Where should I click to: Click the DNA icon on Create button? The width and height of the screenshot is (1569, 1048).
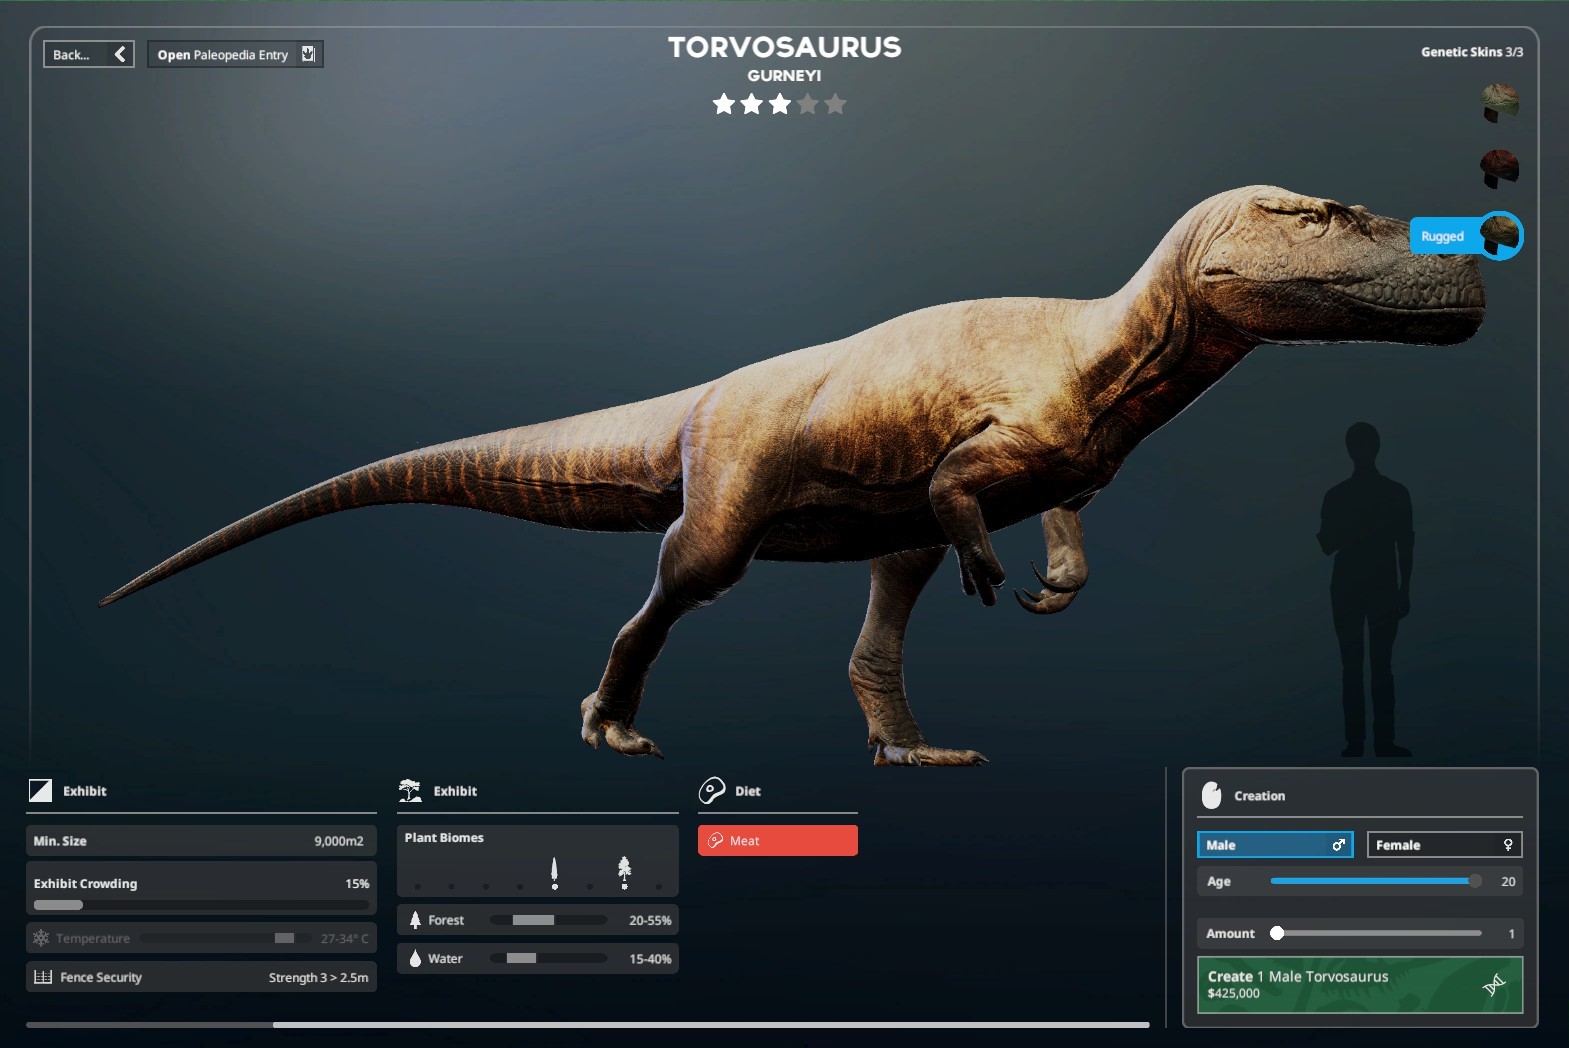click(x=1494, y=985)
